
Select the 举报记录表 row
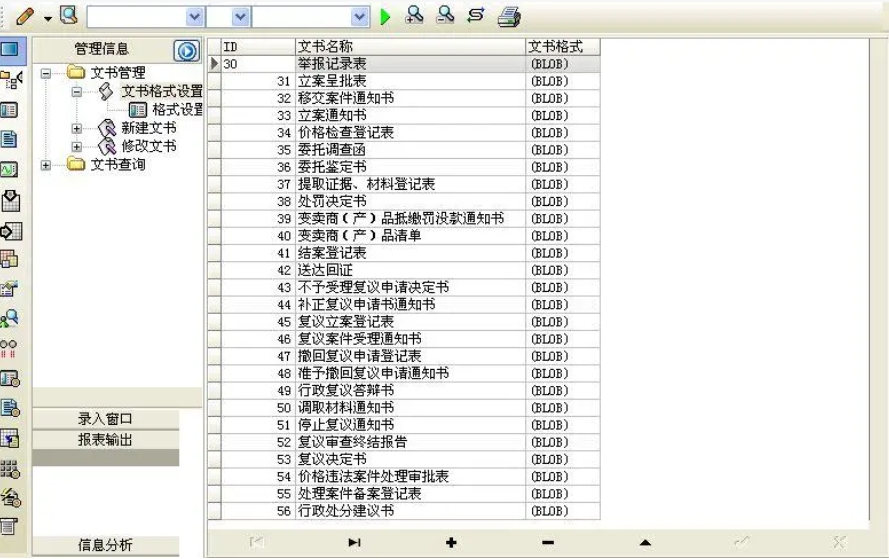point(404,63)
